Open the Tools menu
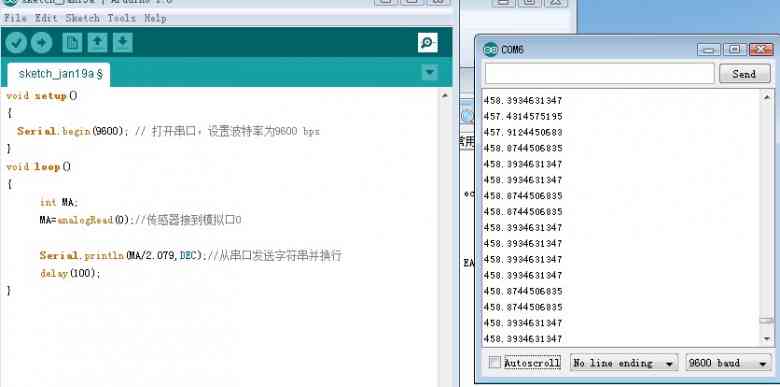The image size is (780, 387). click(121, 18)
